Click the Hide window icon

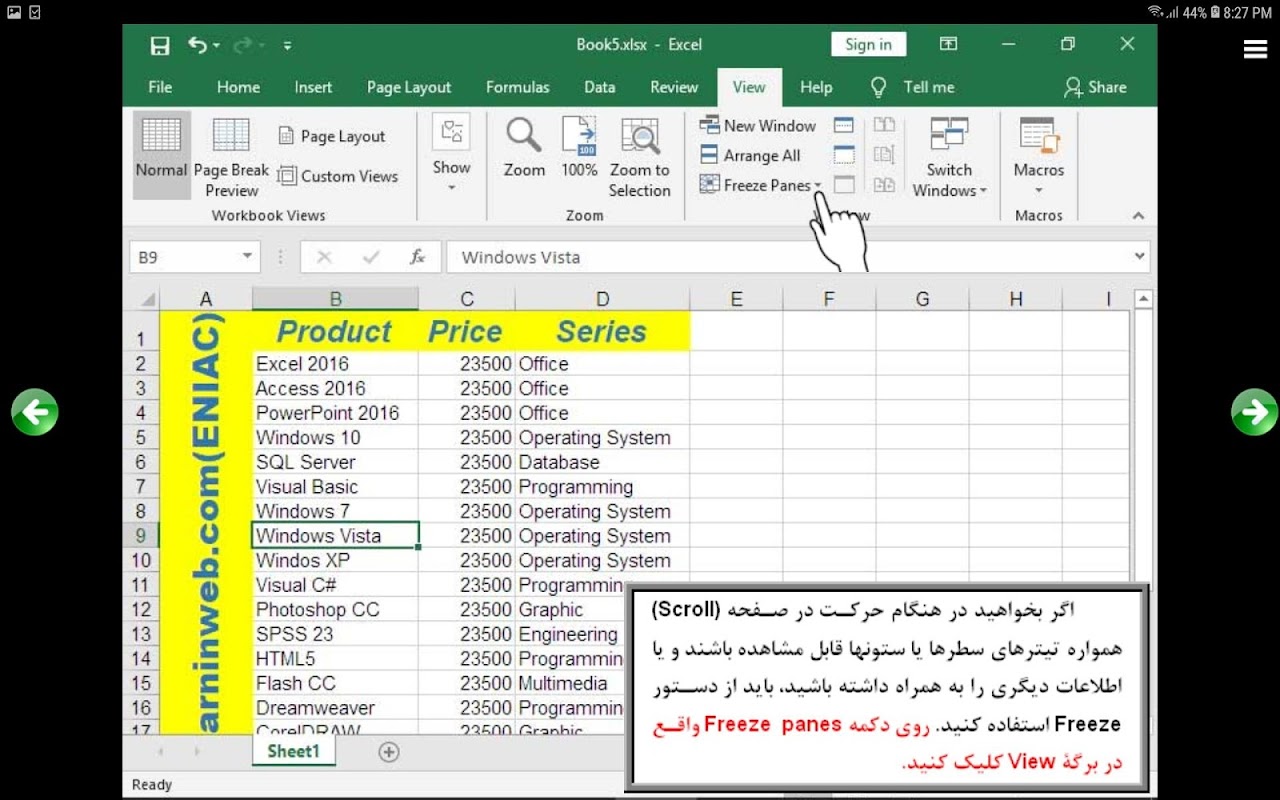pos(844,155)
